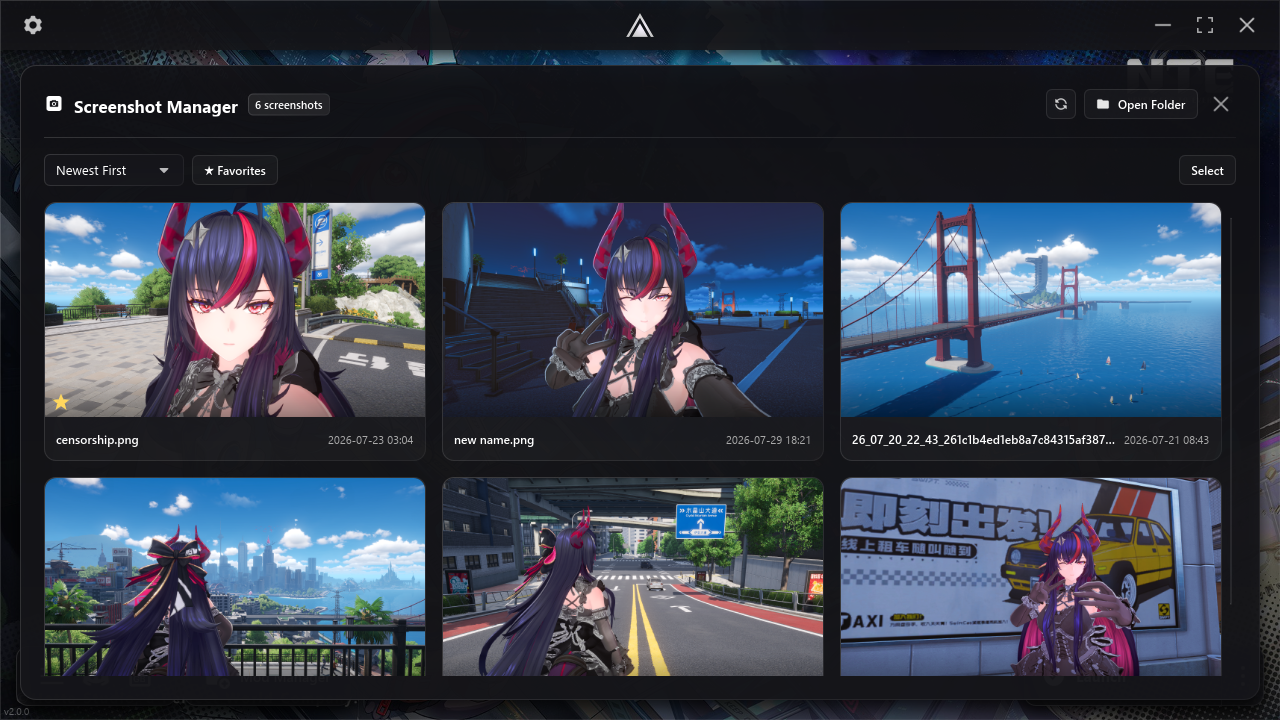
Task: Click the file name censorship.png
Action: [x=97, y=440]
